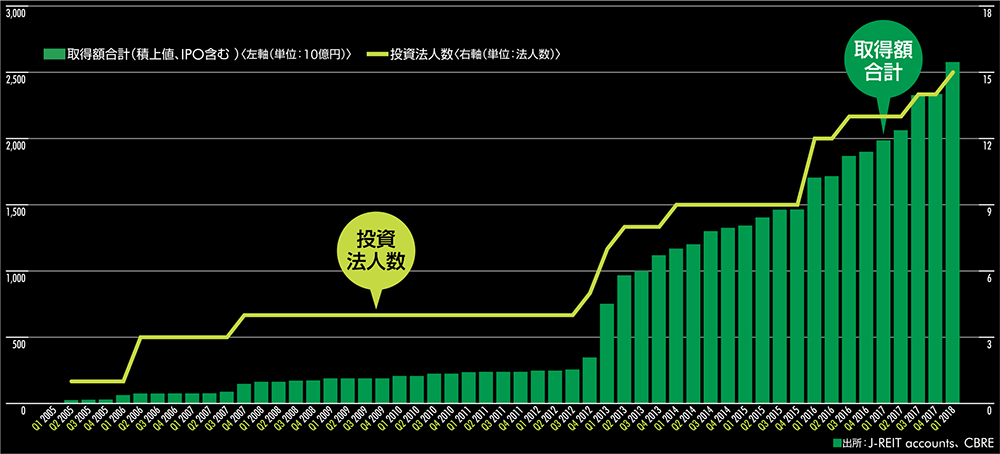
Task: Click the yellow-green line marker in the legend
Action: coord(380,52)
